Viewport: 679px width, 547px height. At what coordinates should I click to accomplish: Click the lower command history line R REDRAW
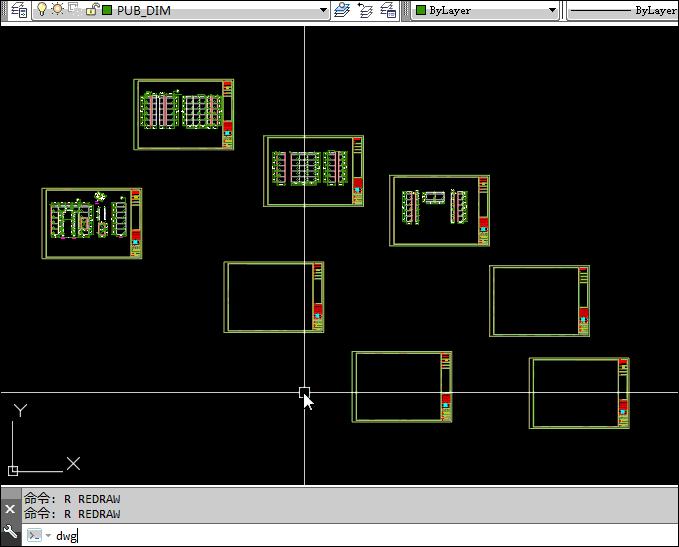pos(72,514)
